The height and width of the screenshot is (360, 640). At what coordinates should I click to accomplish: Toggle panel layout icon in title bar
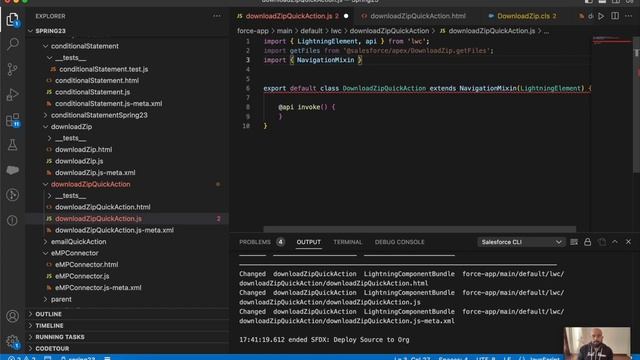pos(602,2)
